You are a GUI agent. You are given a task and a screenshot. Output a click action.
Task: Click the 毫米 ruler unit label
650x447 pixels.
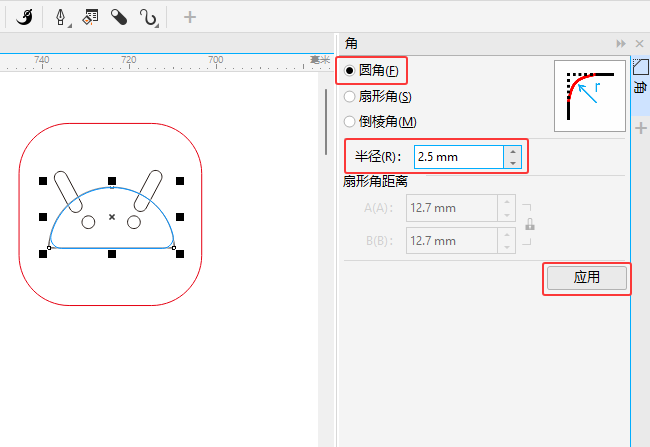point(320,60)
